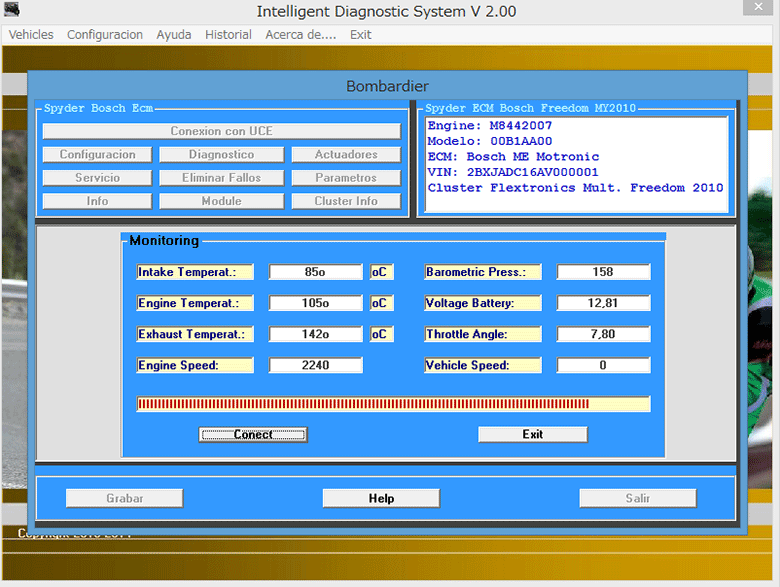Click the Modelo: 00B1AA00 line
Image resolution: width=780 pixels, height=587 pixels.
[x=489, y=141]
